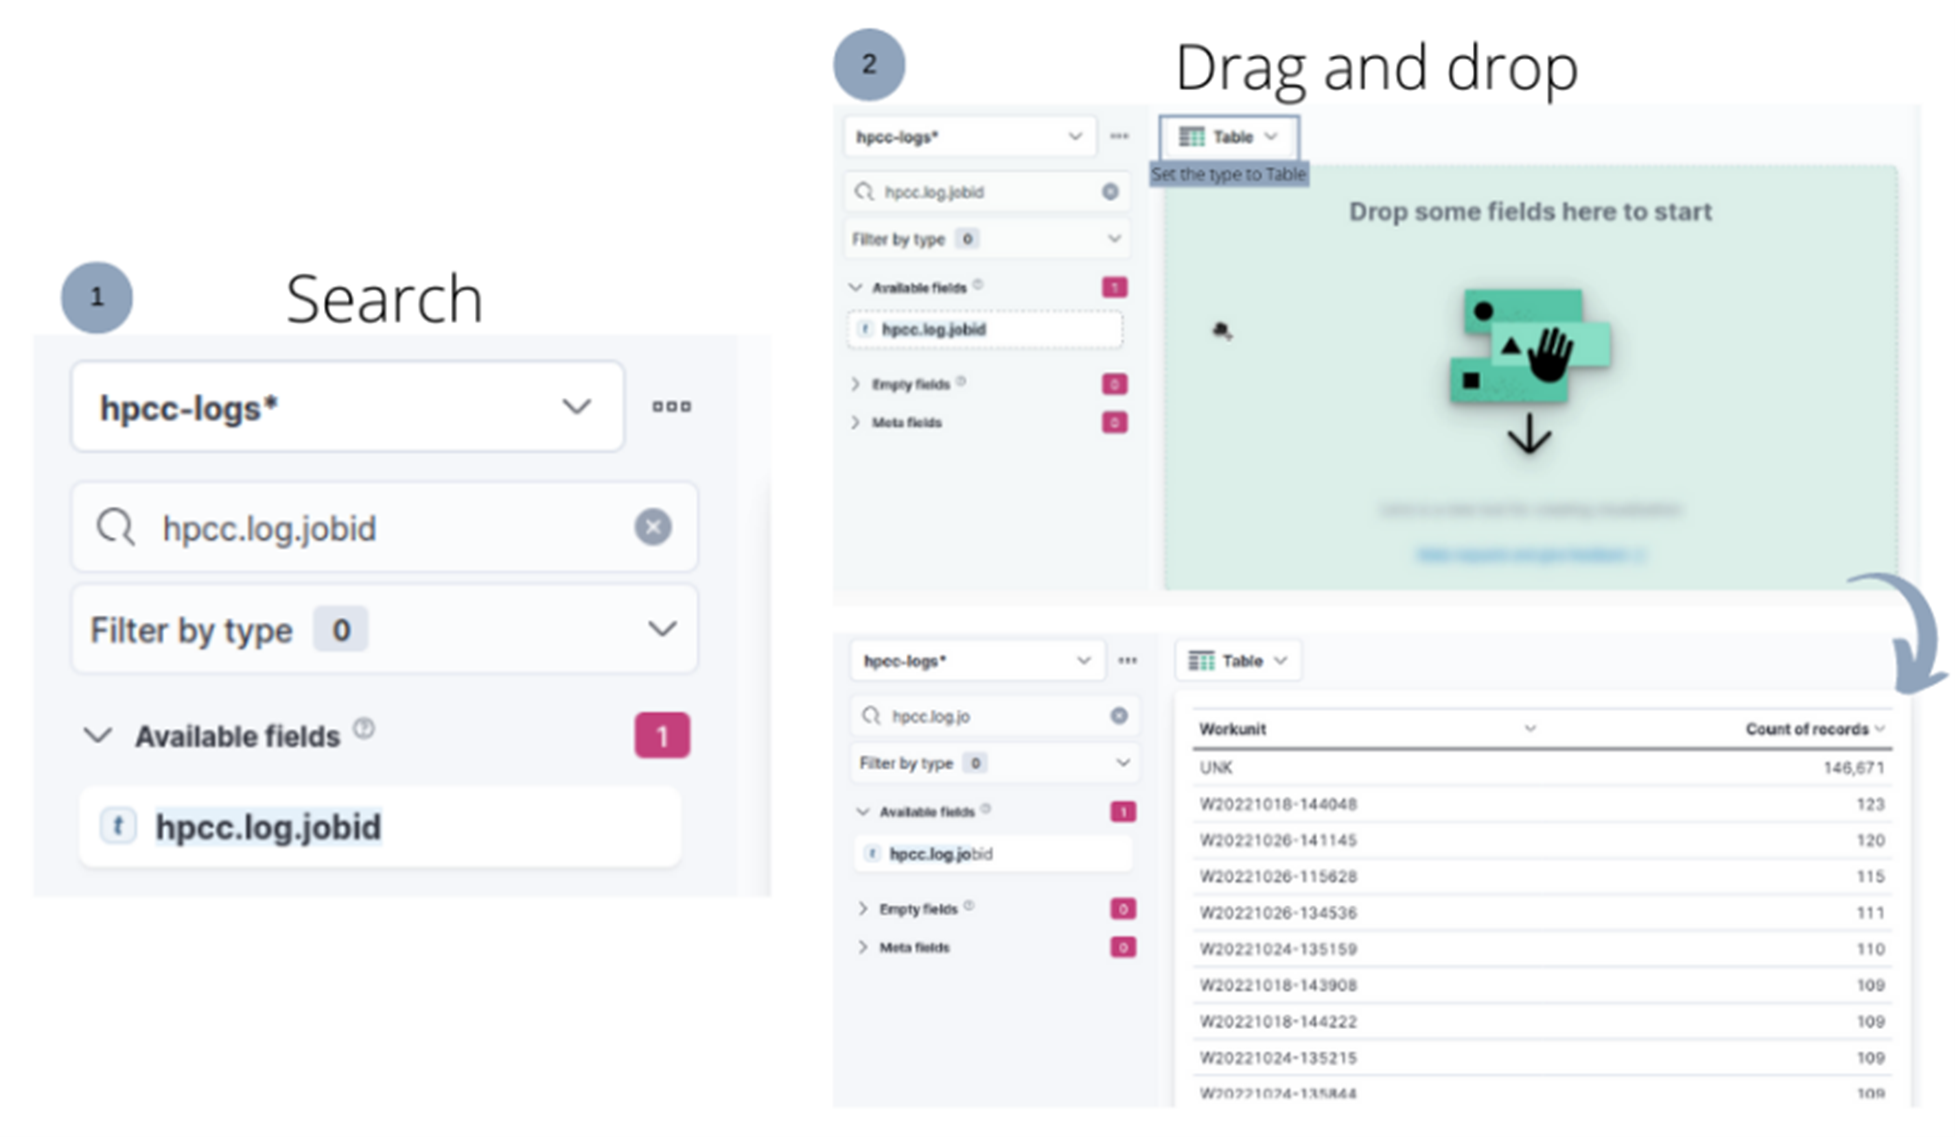1955x1137 pixels.
Task: Click the magnifying glass icon in the field search
Action: pyautogui.click(x=115, y=528)
